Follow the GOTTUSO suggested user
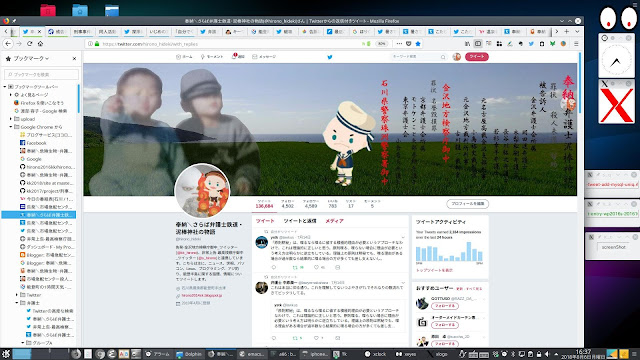 pyautogui.click(x=445, y=306)
